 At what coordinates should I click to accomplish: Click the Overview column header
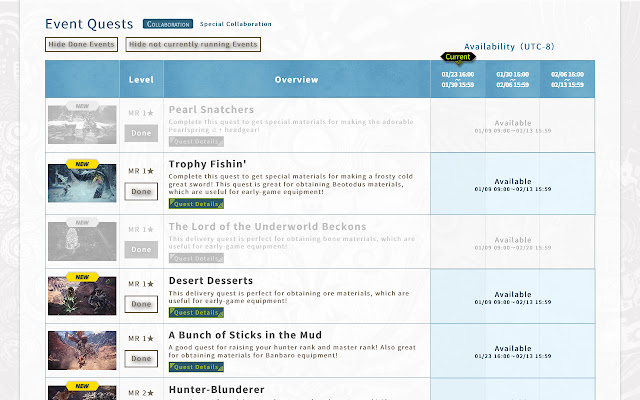click(297, 80)
